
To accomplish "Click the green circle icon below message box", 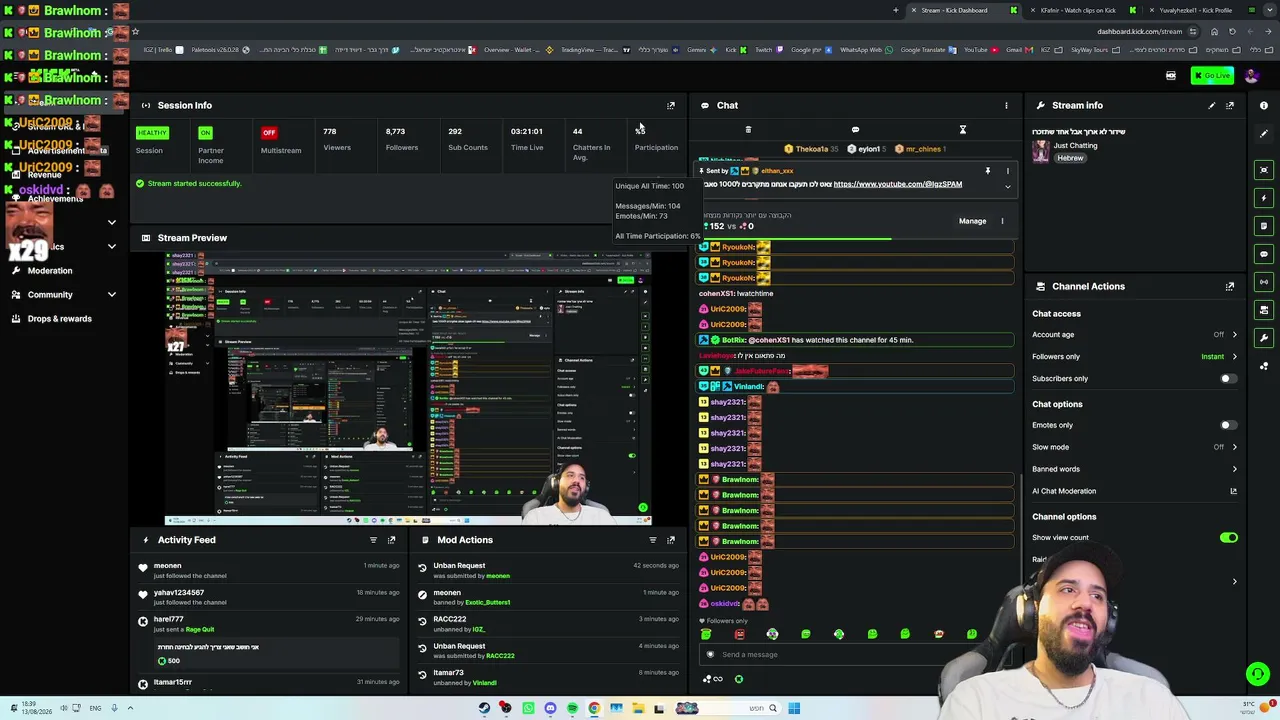I will [739, 679].
